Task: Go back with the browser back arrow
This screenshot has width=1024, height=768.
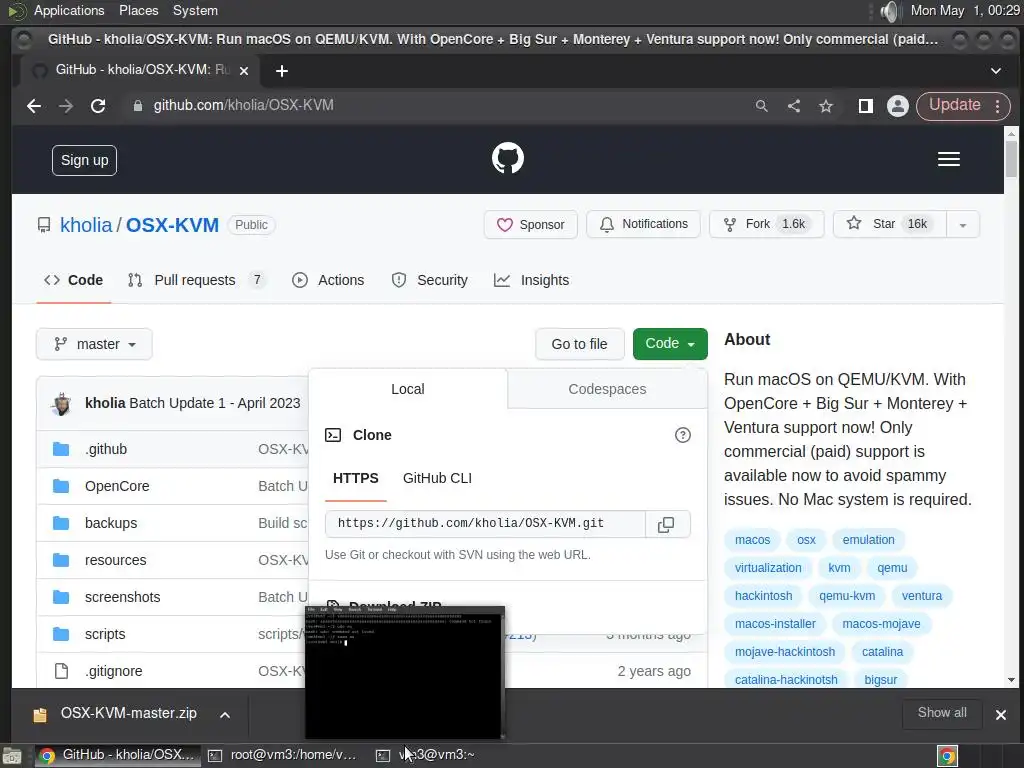Action: coord(34,106)
